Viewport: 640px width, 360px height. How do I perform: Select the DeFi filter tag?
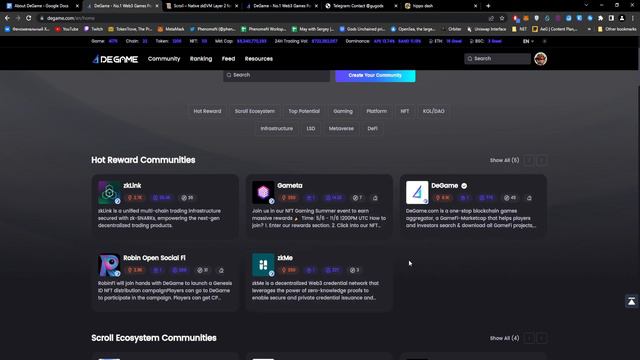click(372, 129)
